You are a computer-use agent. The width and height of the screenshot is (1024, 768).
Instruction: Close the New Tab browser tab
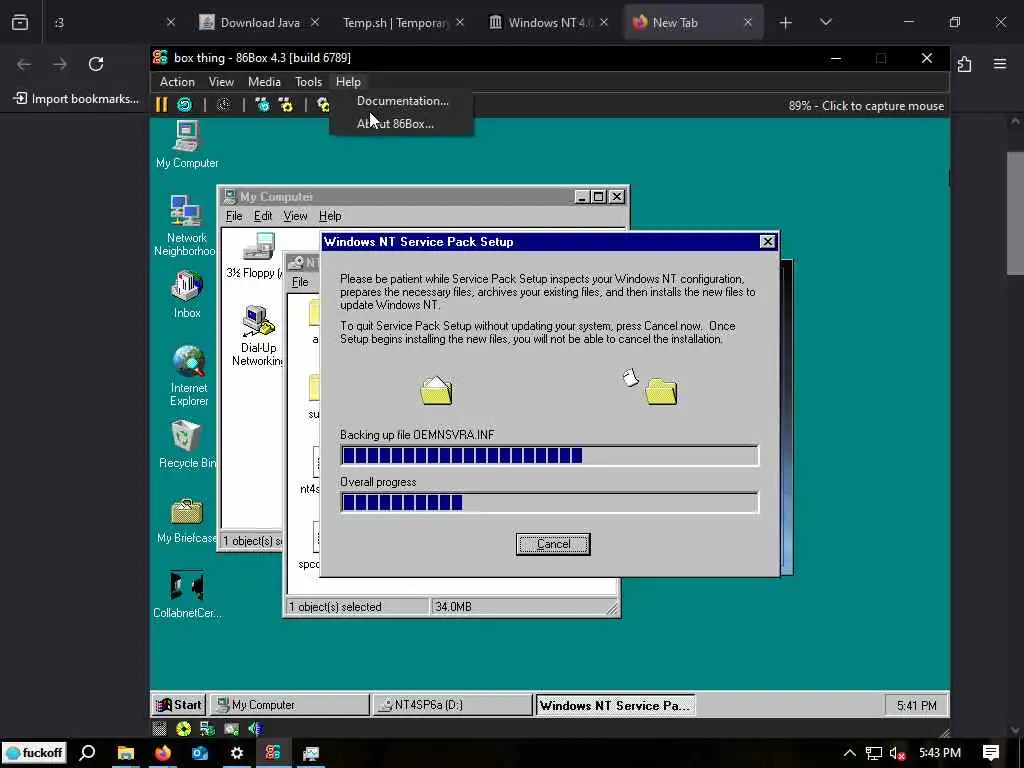(x=748, y=23)
